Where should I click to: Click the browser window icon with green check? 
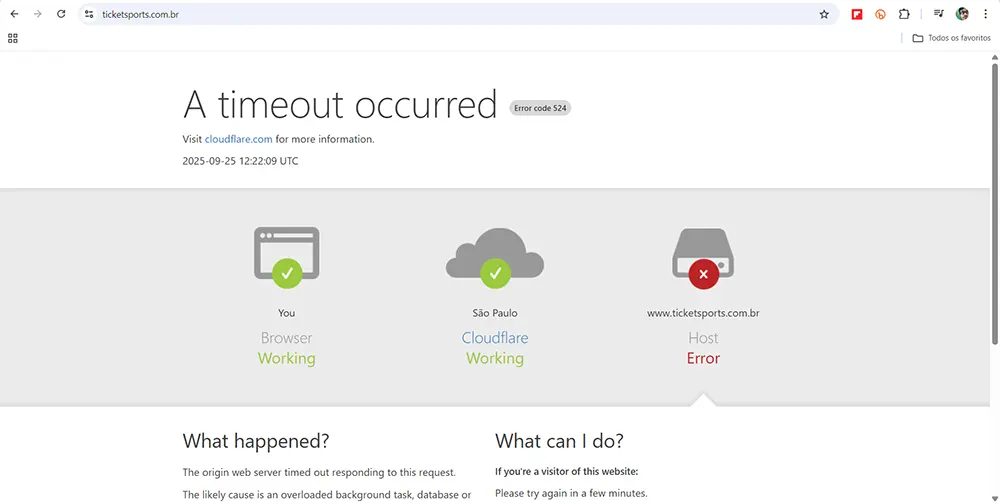click(287, 257)
